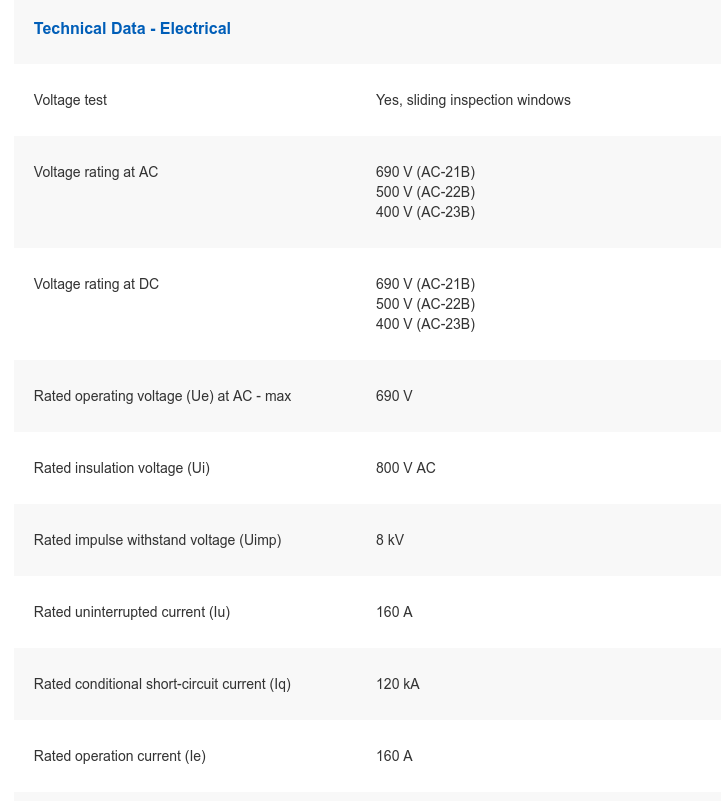The height and width of the screenshot is (801, 721).
Task: Click the 8 kV impulse voltage value
Action: [x=390, y=540]
